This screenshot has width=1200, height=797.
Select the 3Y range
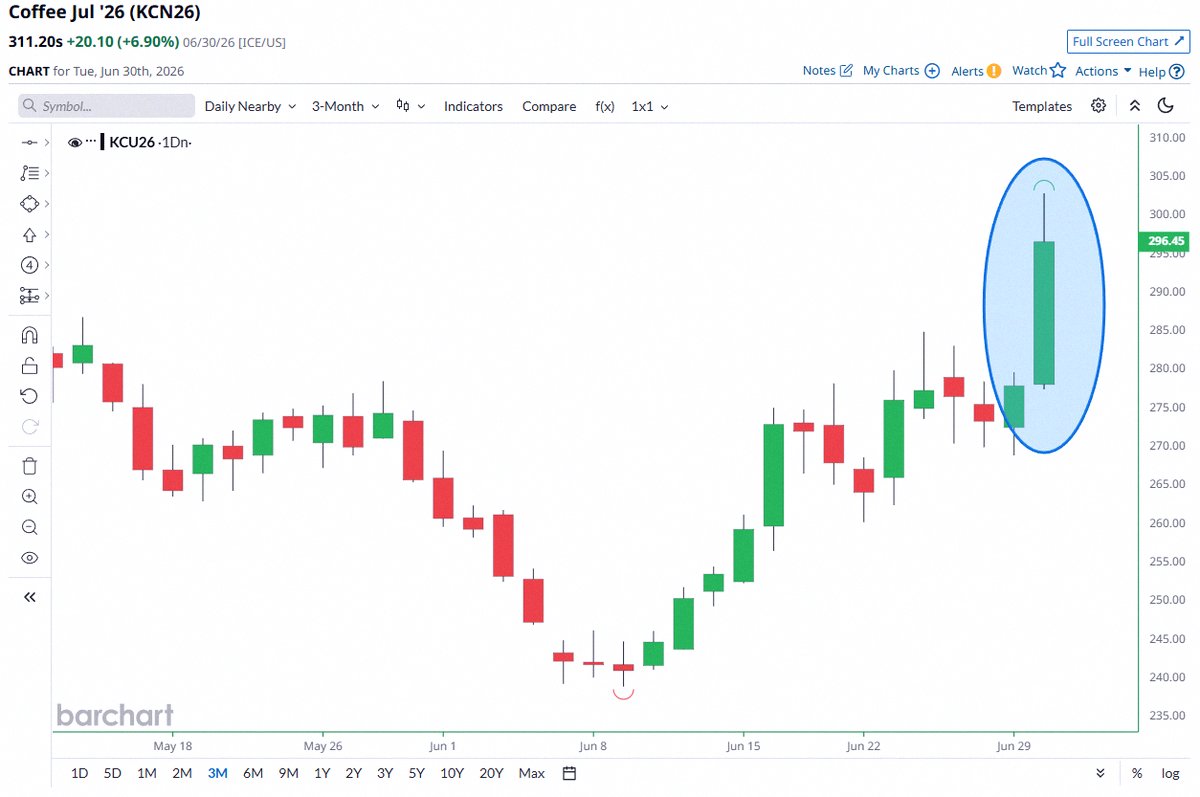[385, 773]
